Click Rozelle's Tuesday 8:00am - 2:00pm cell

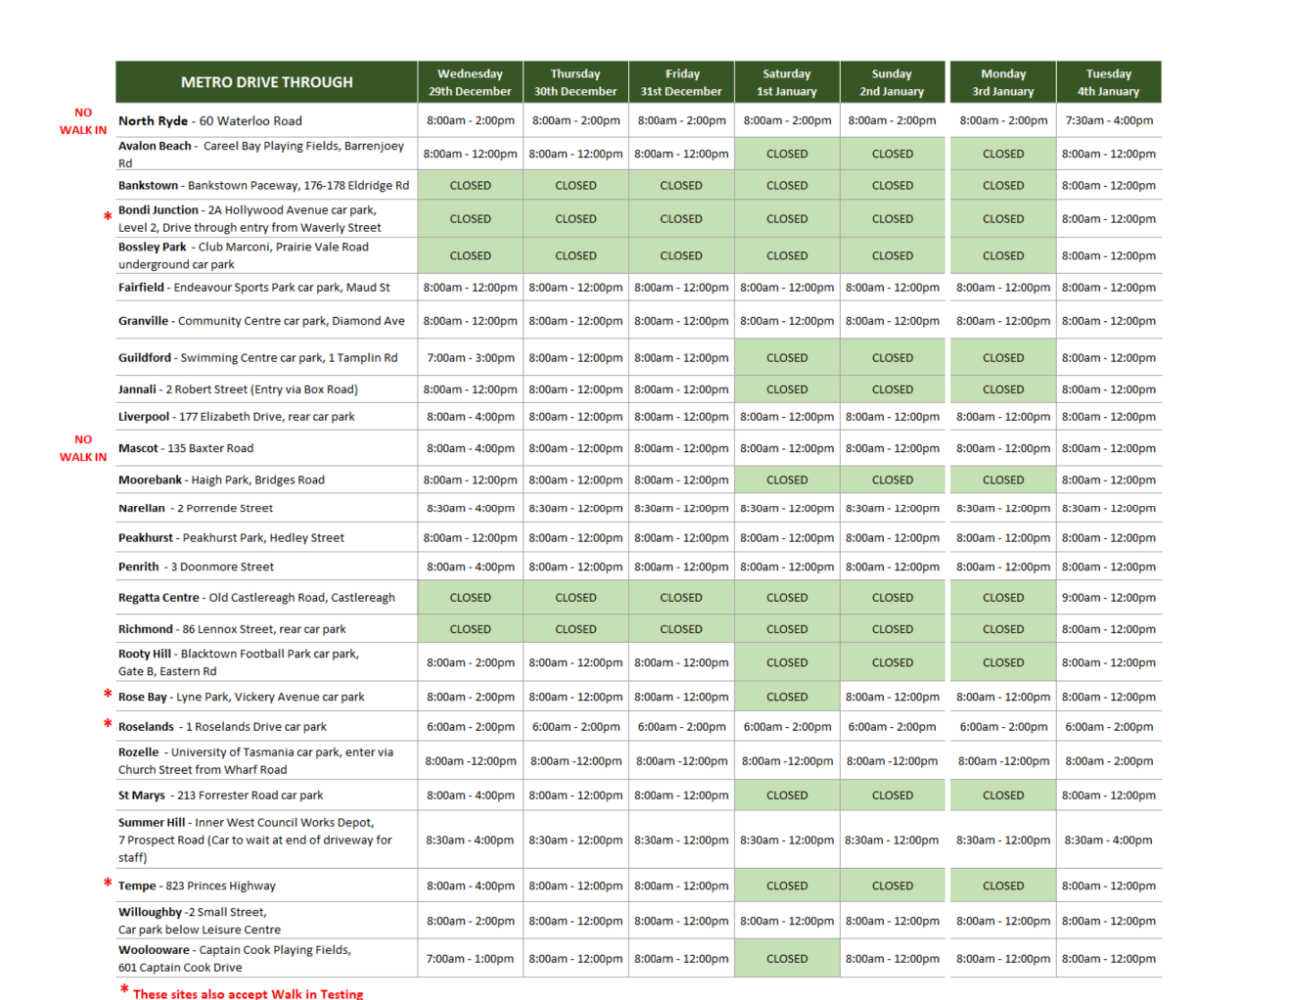pyautogui.click(x=1108, y=761)
